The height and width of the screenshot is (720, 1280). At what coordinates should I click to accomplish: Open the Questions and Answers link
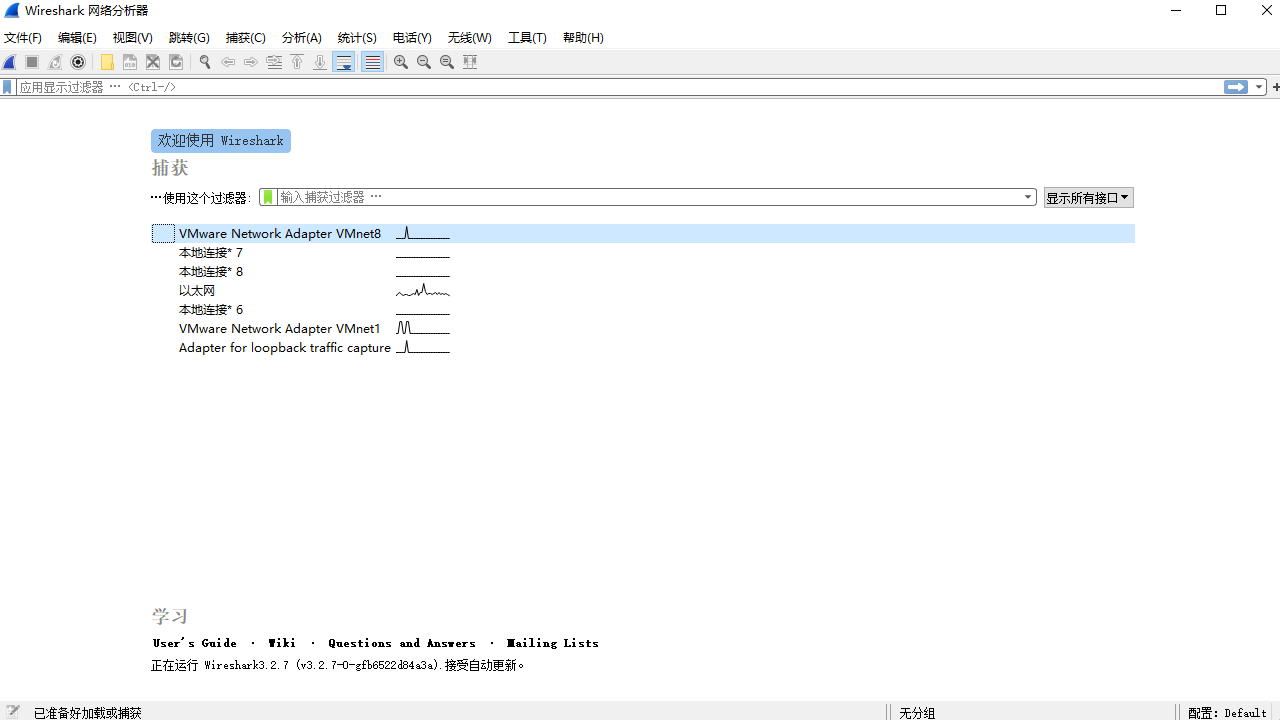[402, 643]
